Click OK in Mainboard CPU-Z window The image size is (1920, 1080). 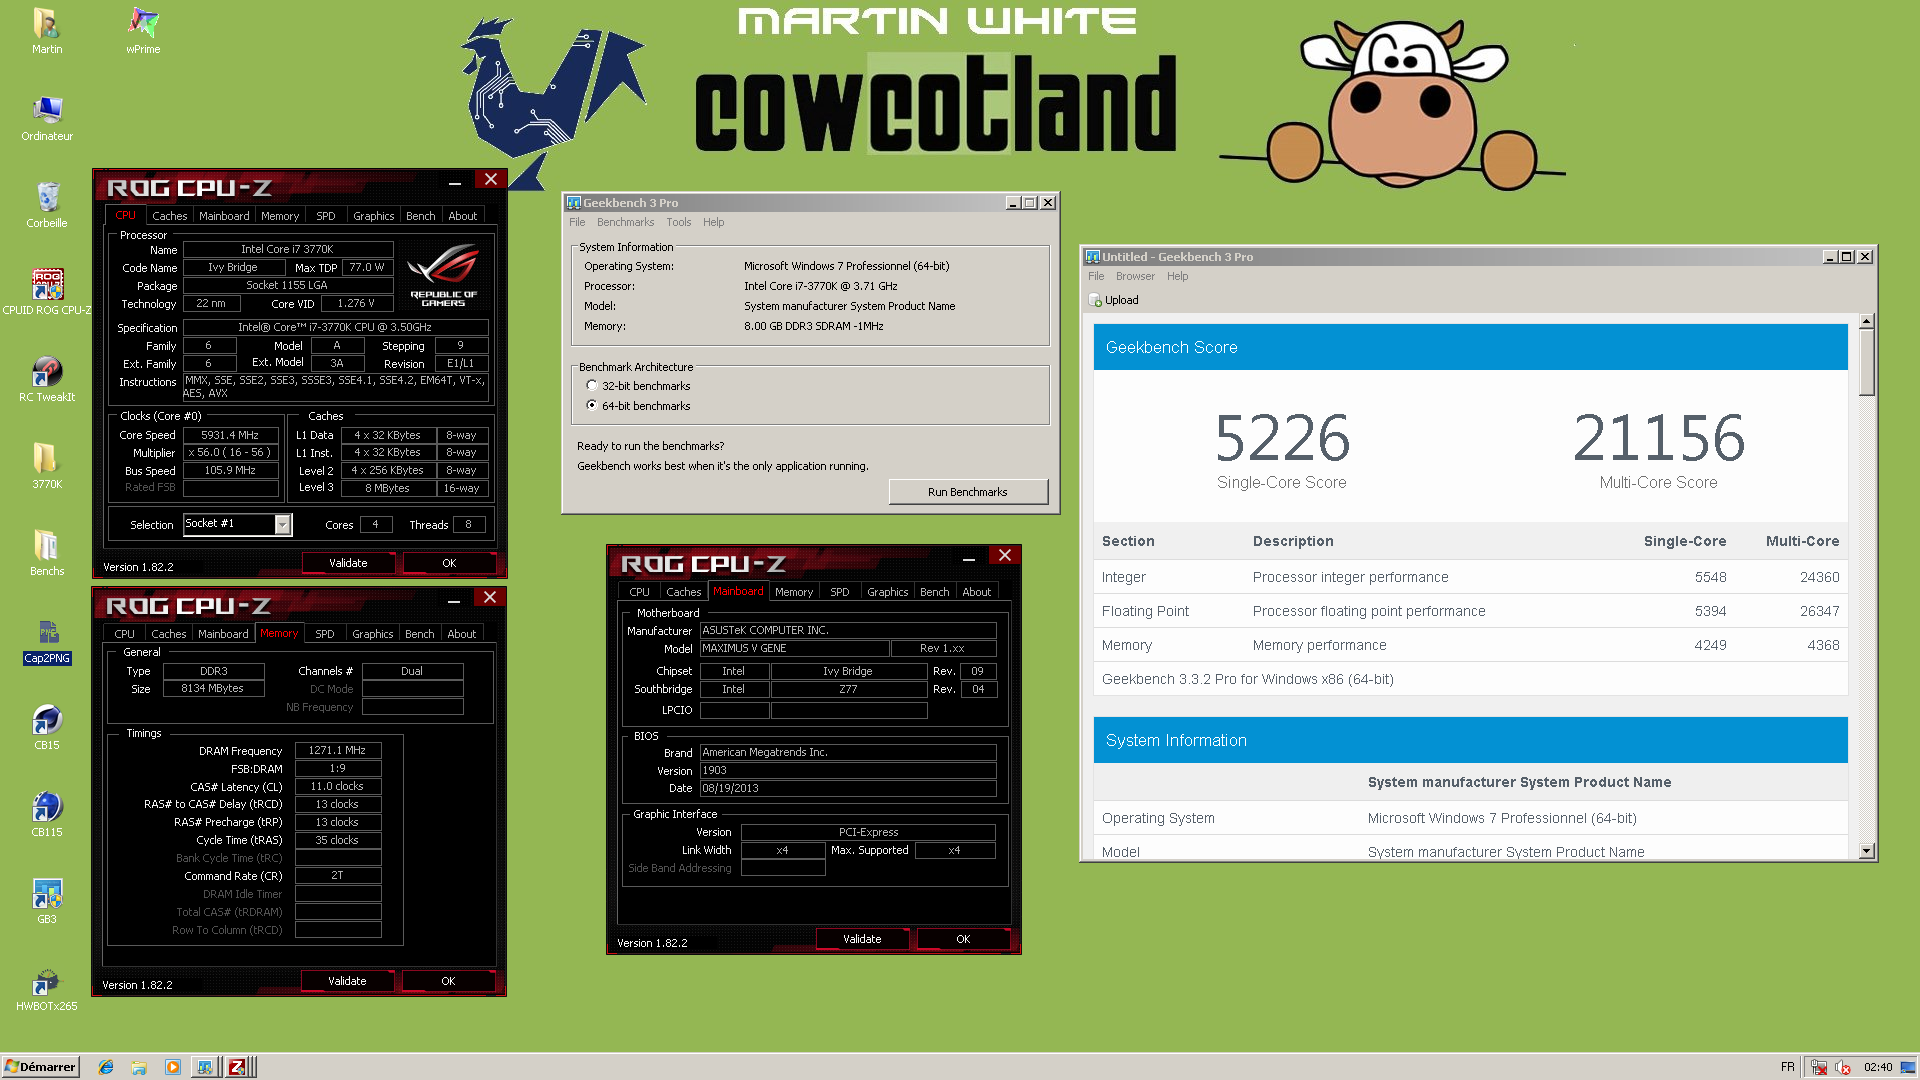(x=963, y=939)
